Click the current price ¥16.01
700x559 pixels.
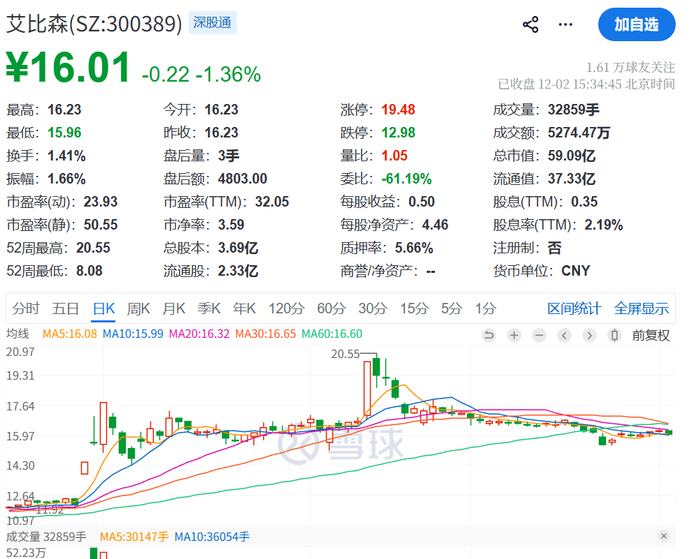[x=68, y=67]
